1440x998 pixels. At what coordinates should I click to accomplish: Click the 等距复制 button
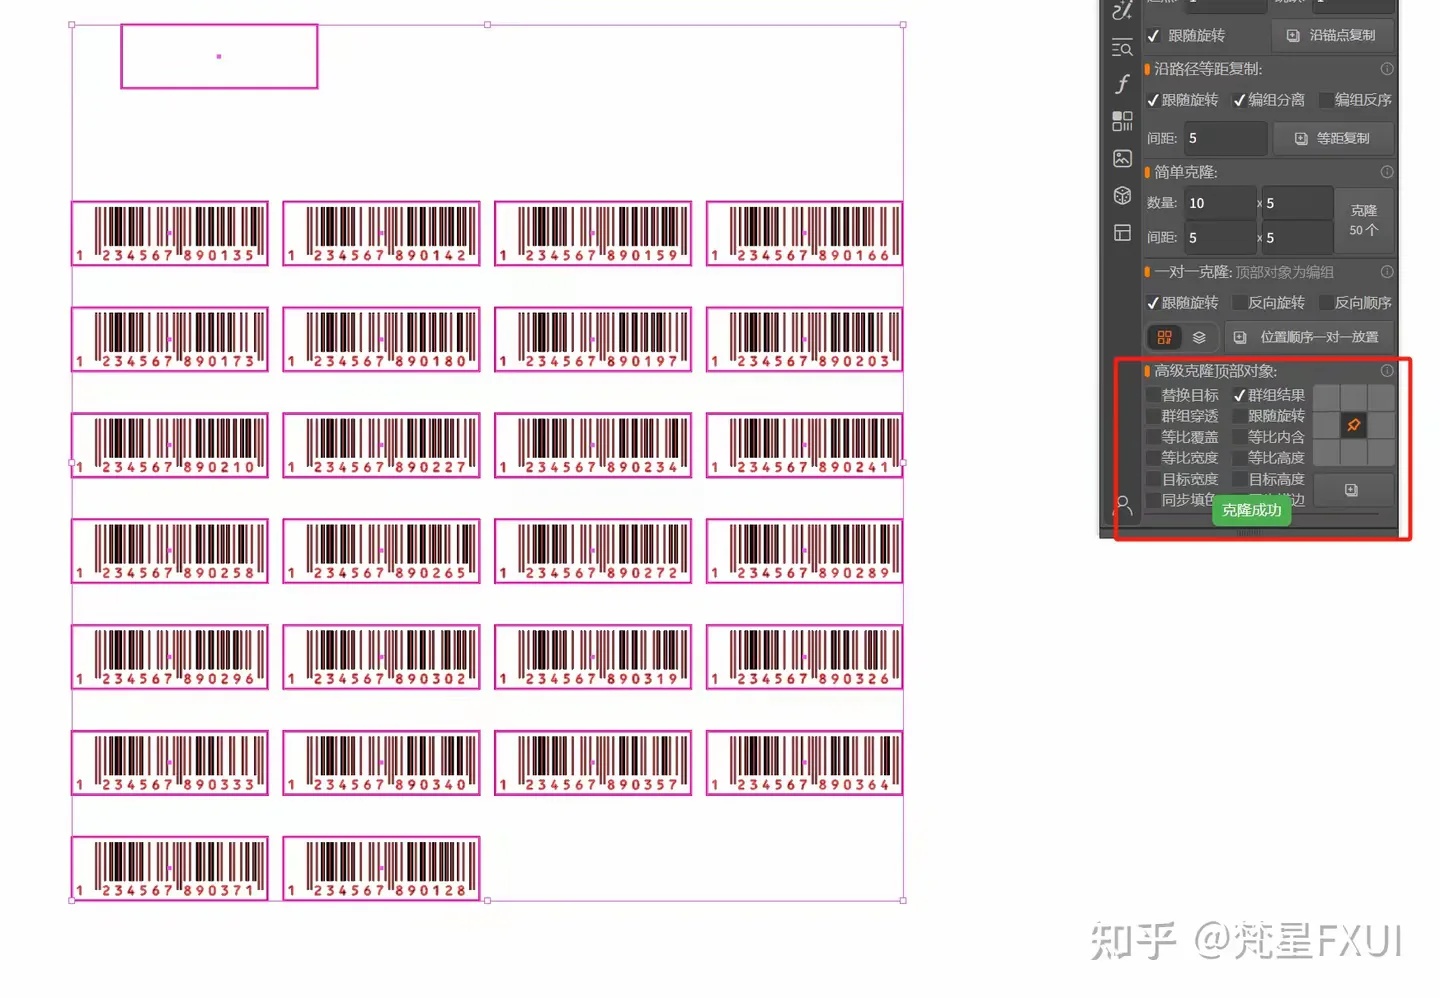coord(1333,138)
